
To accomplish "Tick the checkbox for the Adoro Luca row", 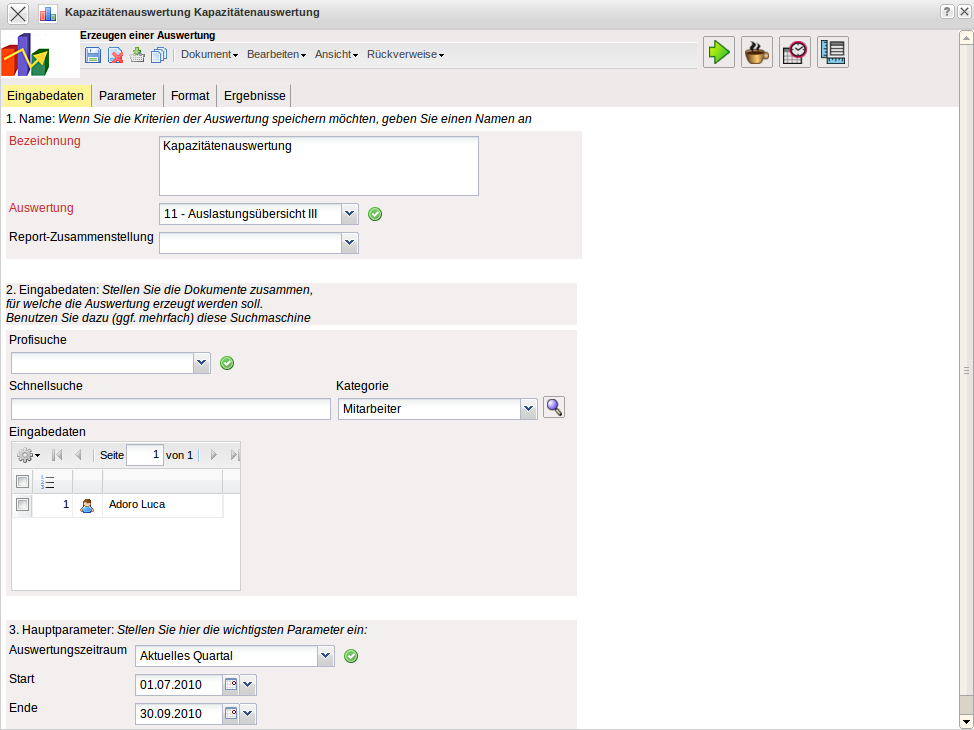I will pyautogui.click(x=23, y=505).
